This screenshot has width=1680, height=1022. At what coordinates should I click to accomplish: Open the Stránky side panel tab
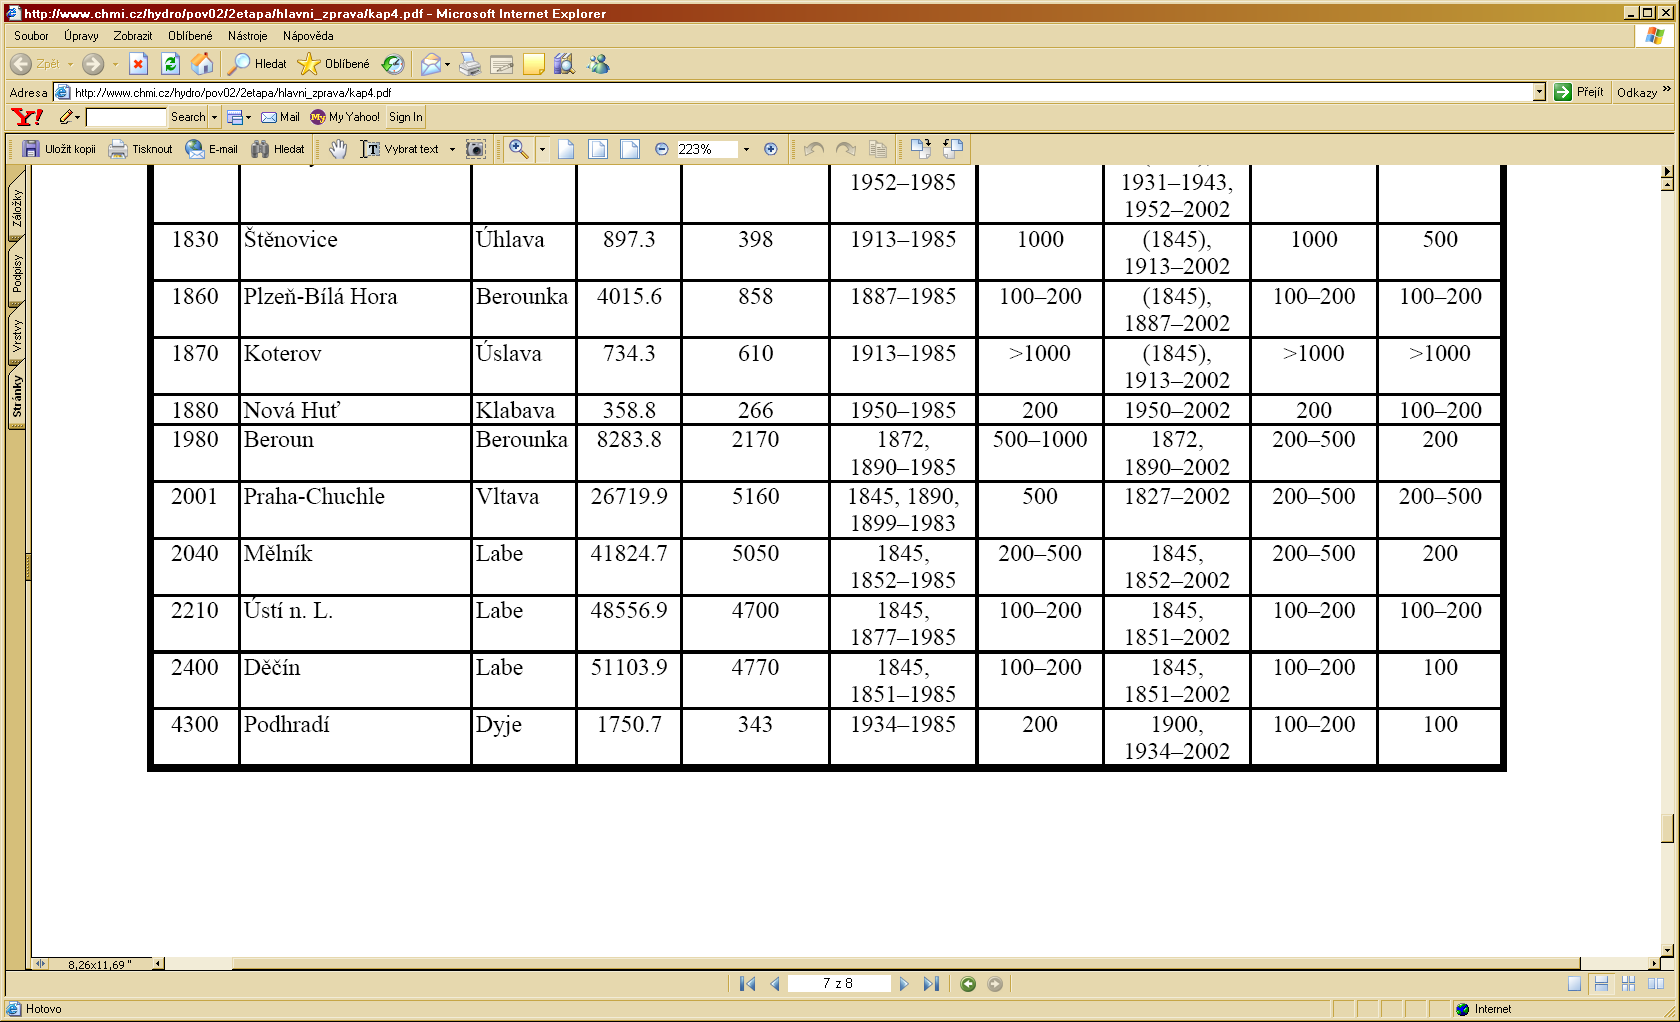17,397
